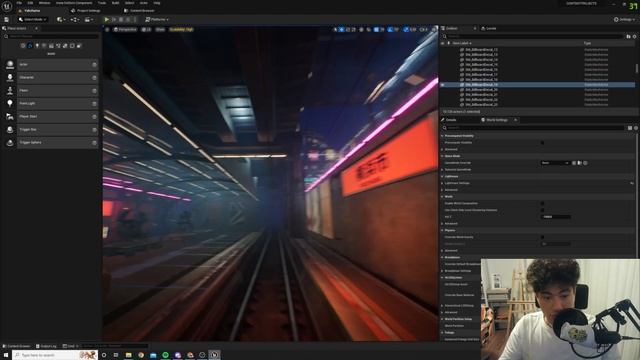640x360 pixels.
Task: Click the help icon on Actor row
Action: 94,64
